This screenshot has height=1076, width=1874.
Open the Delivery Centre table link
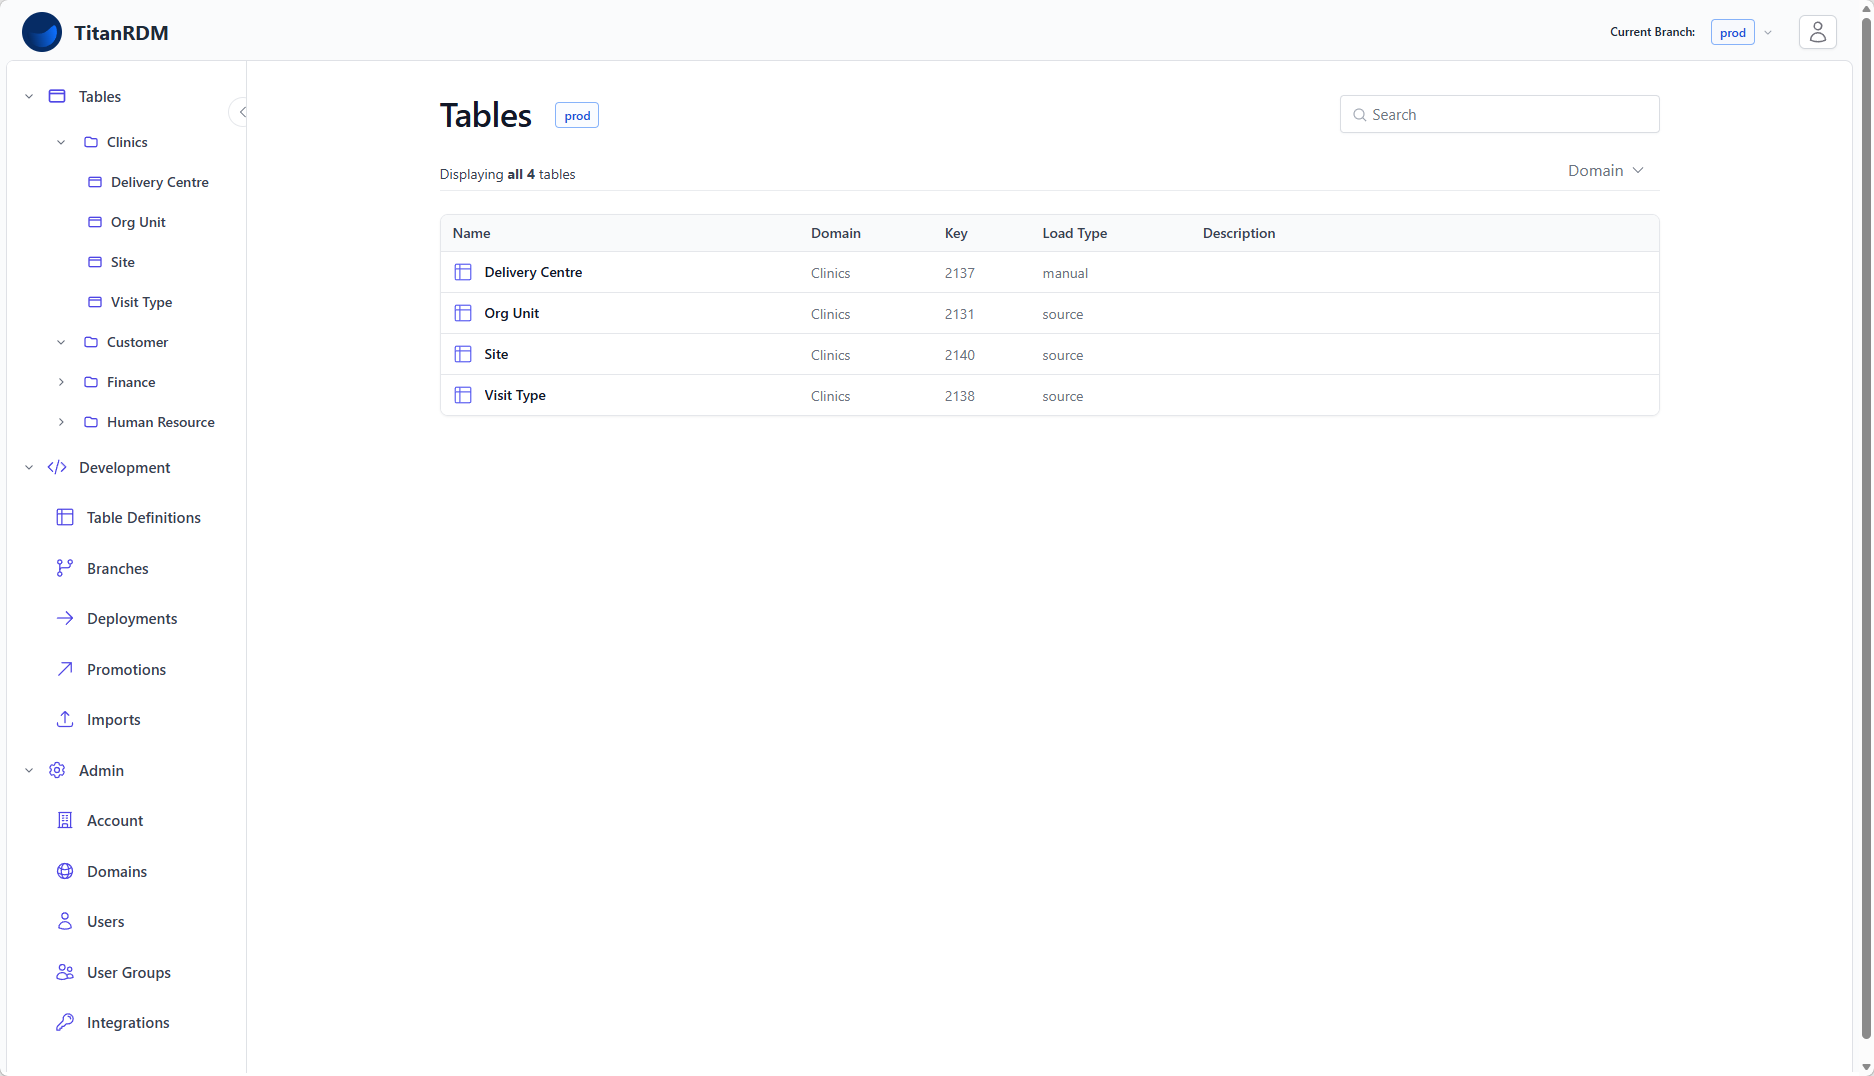click(533, 272)
